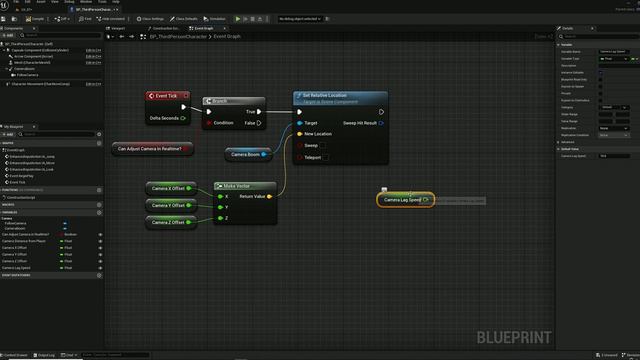Switch to the Viewport tab
Image resolution: width=640 pixels, height=360 pixels.
[x=116, y=28]
